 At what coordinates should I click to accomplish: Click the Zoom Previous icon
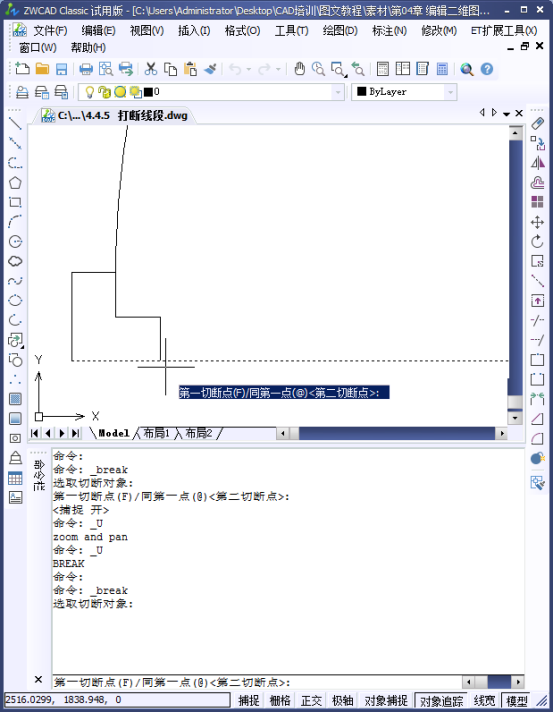click(x=358, y=69)
